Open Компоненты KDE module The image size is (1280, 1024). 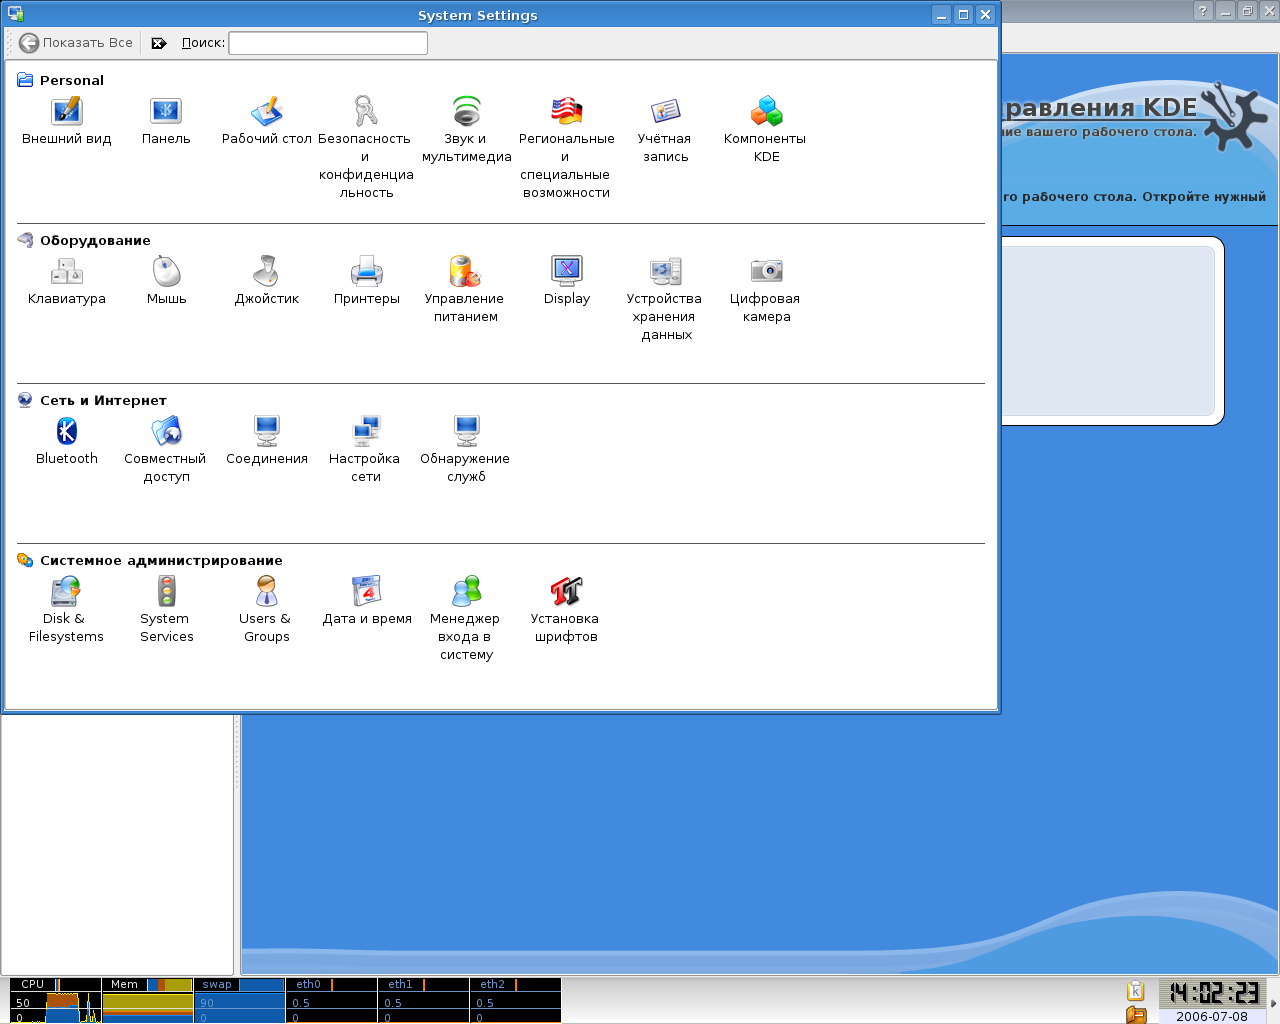coord(766,130)
